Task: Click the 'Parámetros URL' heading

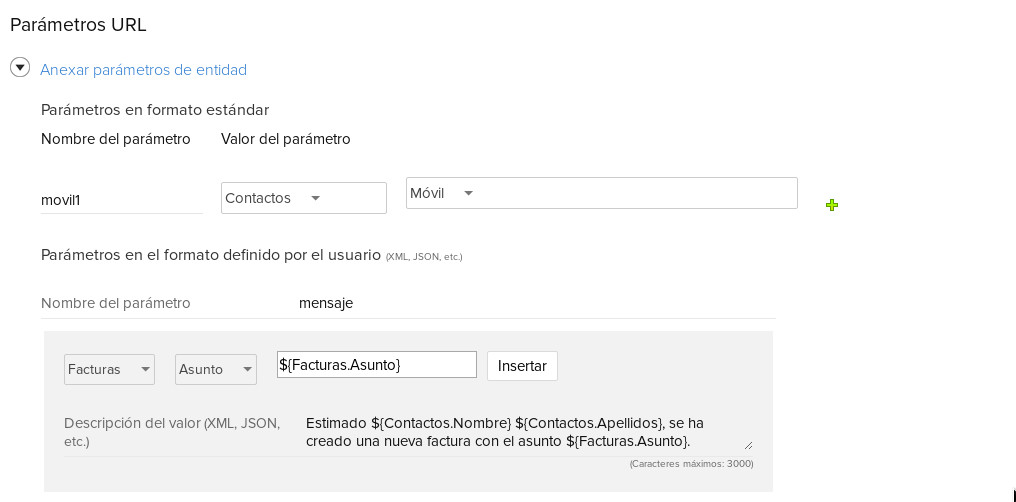Action: tap(78, 25)
